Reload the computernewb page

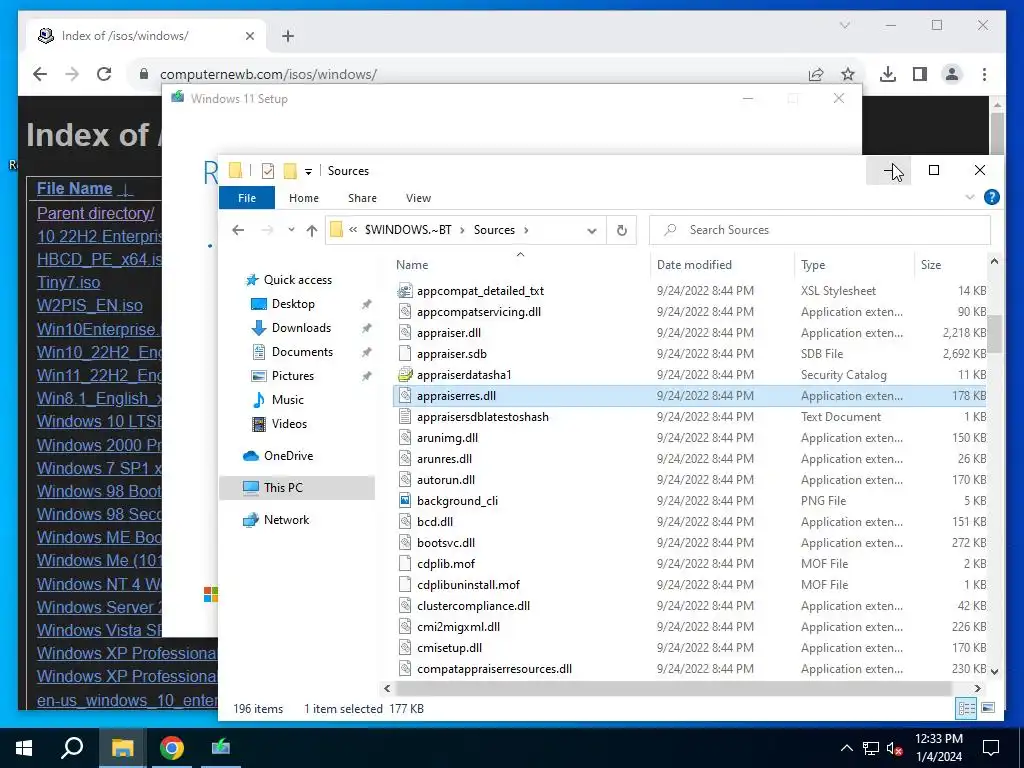tap(104, 74)
